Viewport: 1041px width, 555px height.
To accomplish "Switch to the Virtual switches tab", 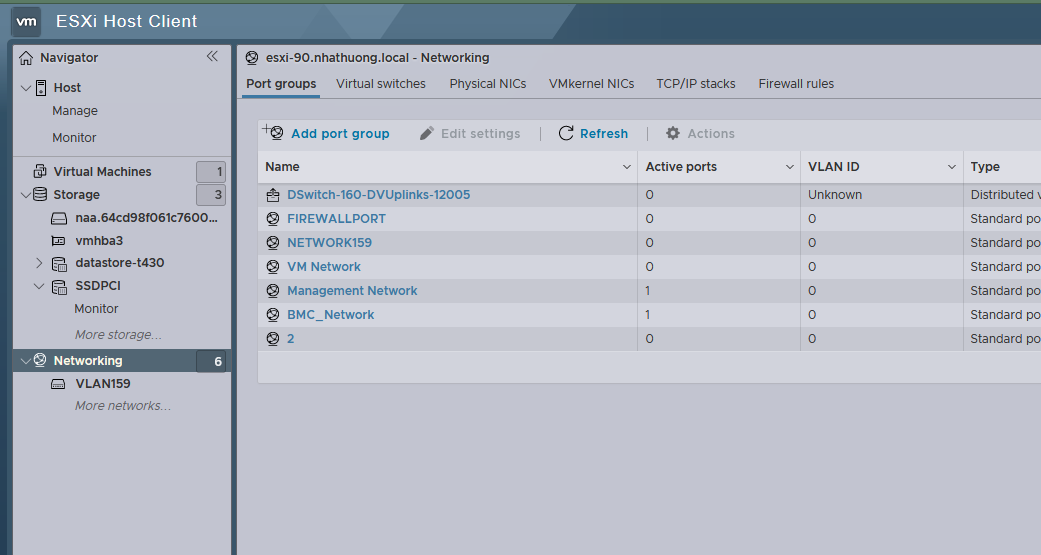I will [x=381, y=84].
